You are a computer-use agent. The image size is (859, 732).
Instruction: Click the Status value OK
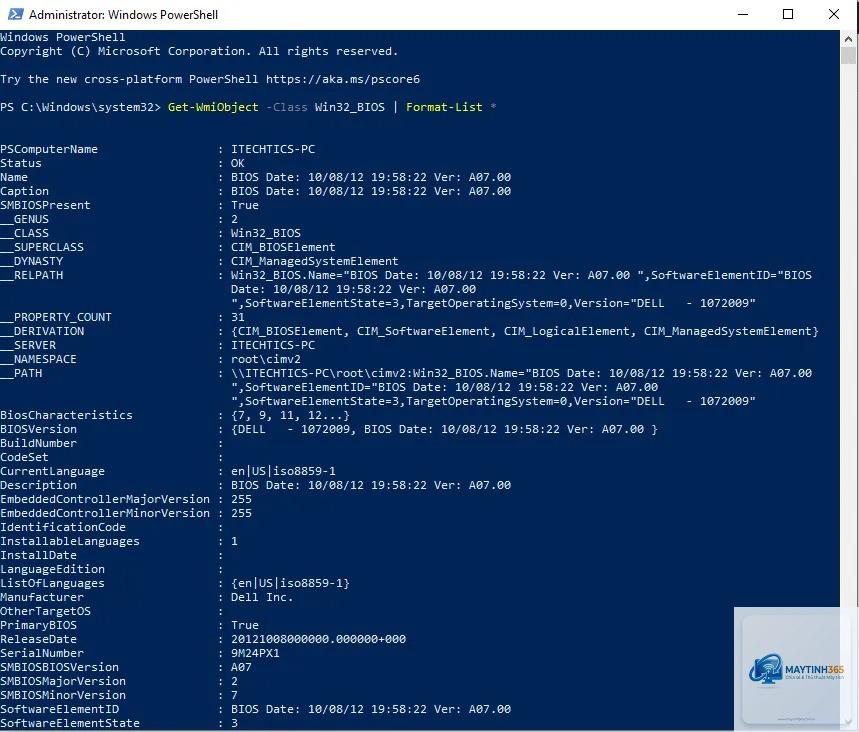tap(237, 163)
